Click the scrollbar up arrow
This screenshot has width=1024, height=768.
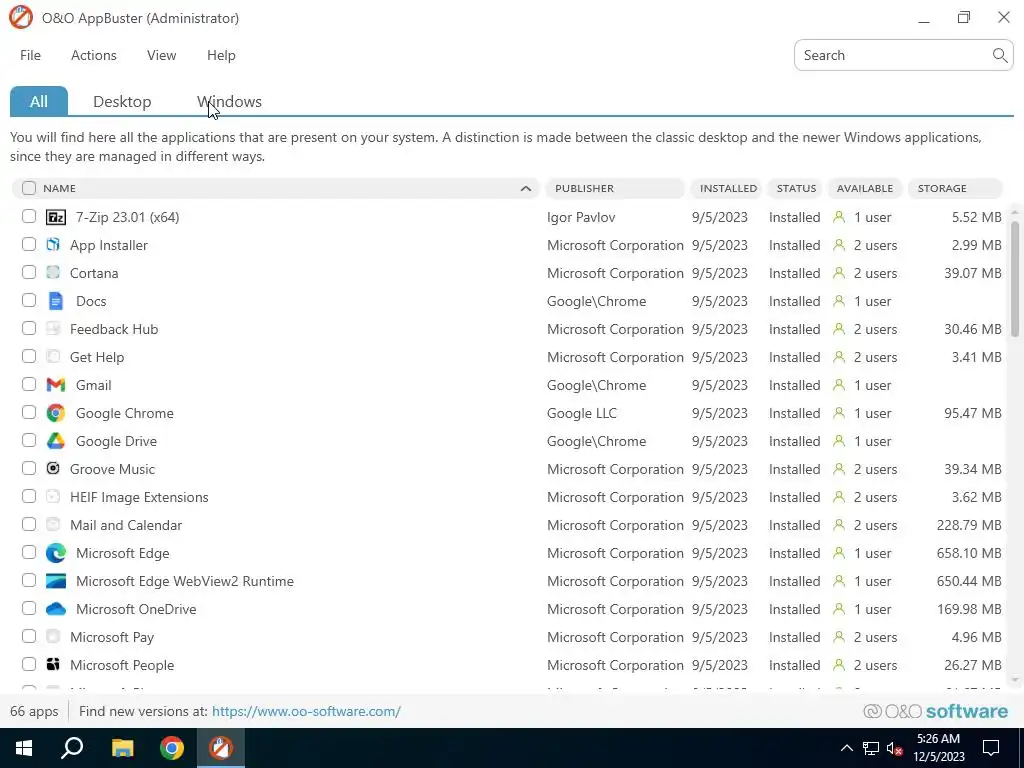tap(1015, 210)
